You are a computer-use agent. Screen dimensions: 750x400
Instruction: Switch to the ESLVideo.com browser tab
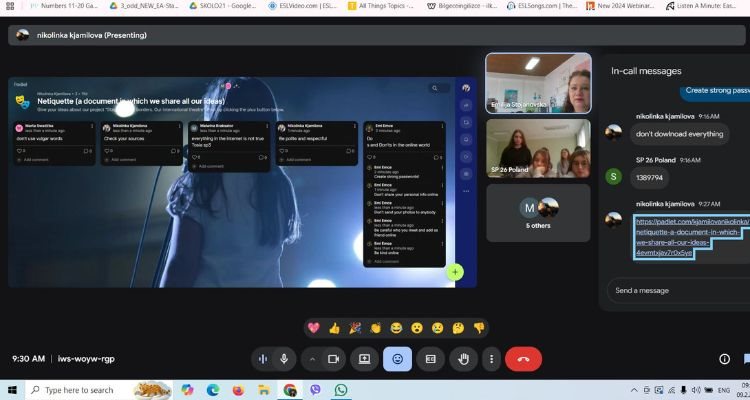click(x=303, y=6)
